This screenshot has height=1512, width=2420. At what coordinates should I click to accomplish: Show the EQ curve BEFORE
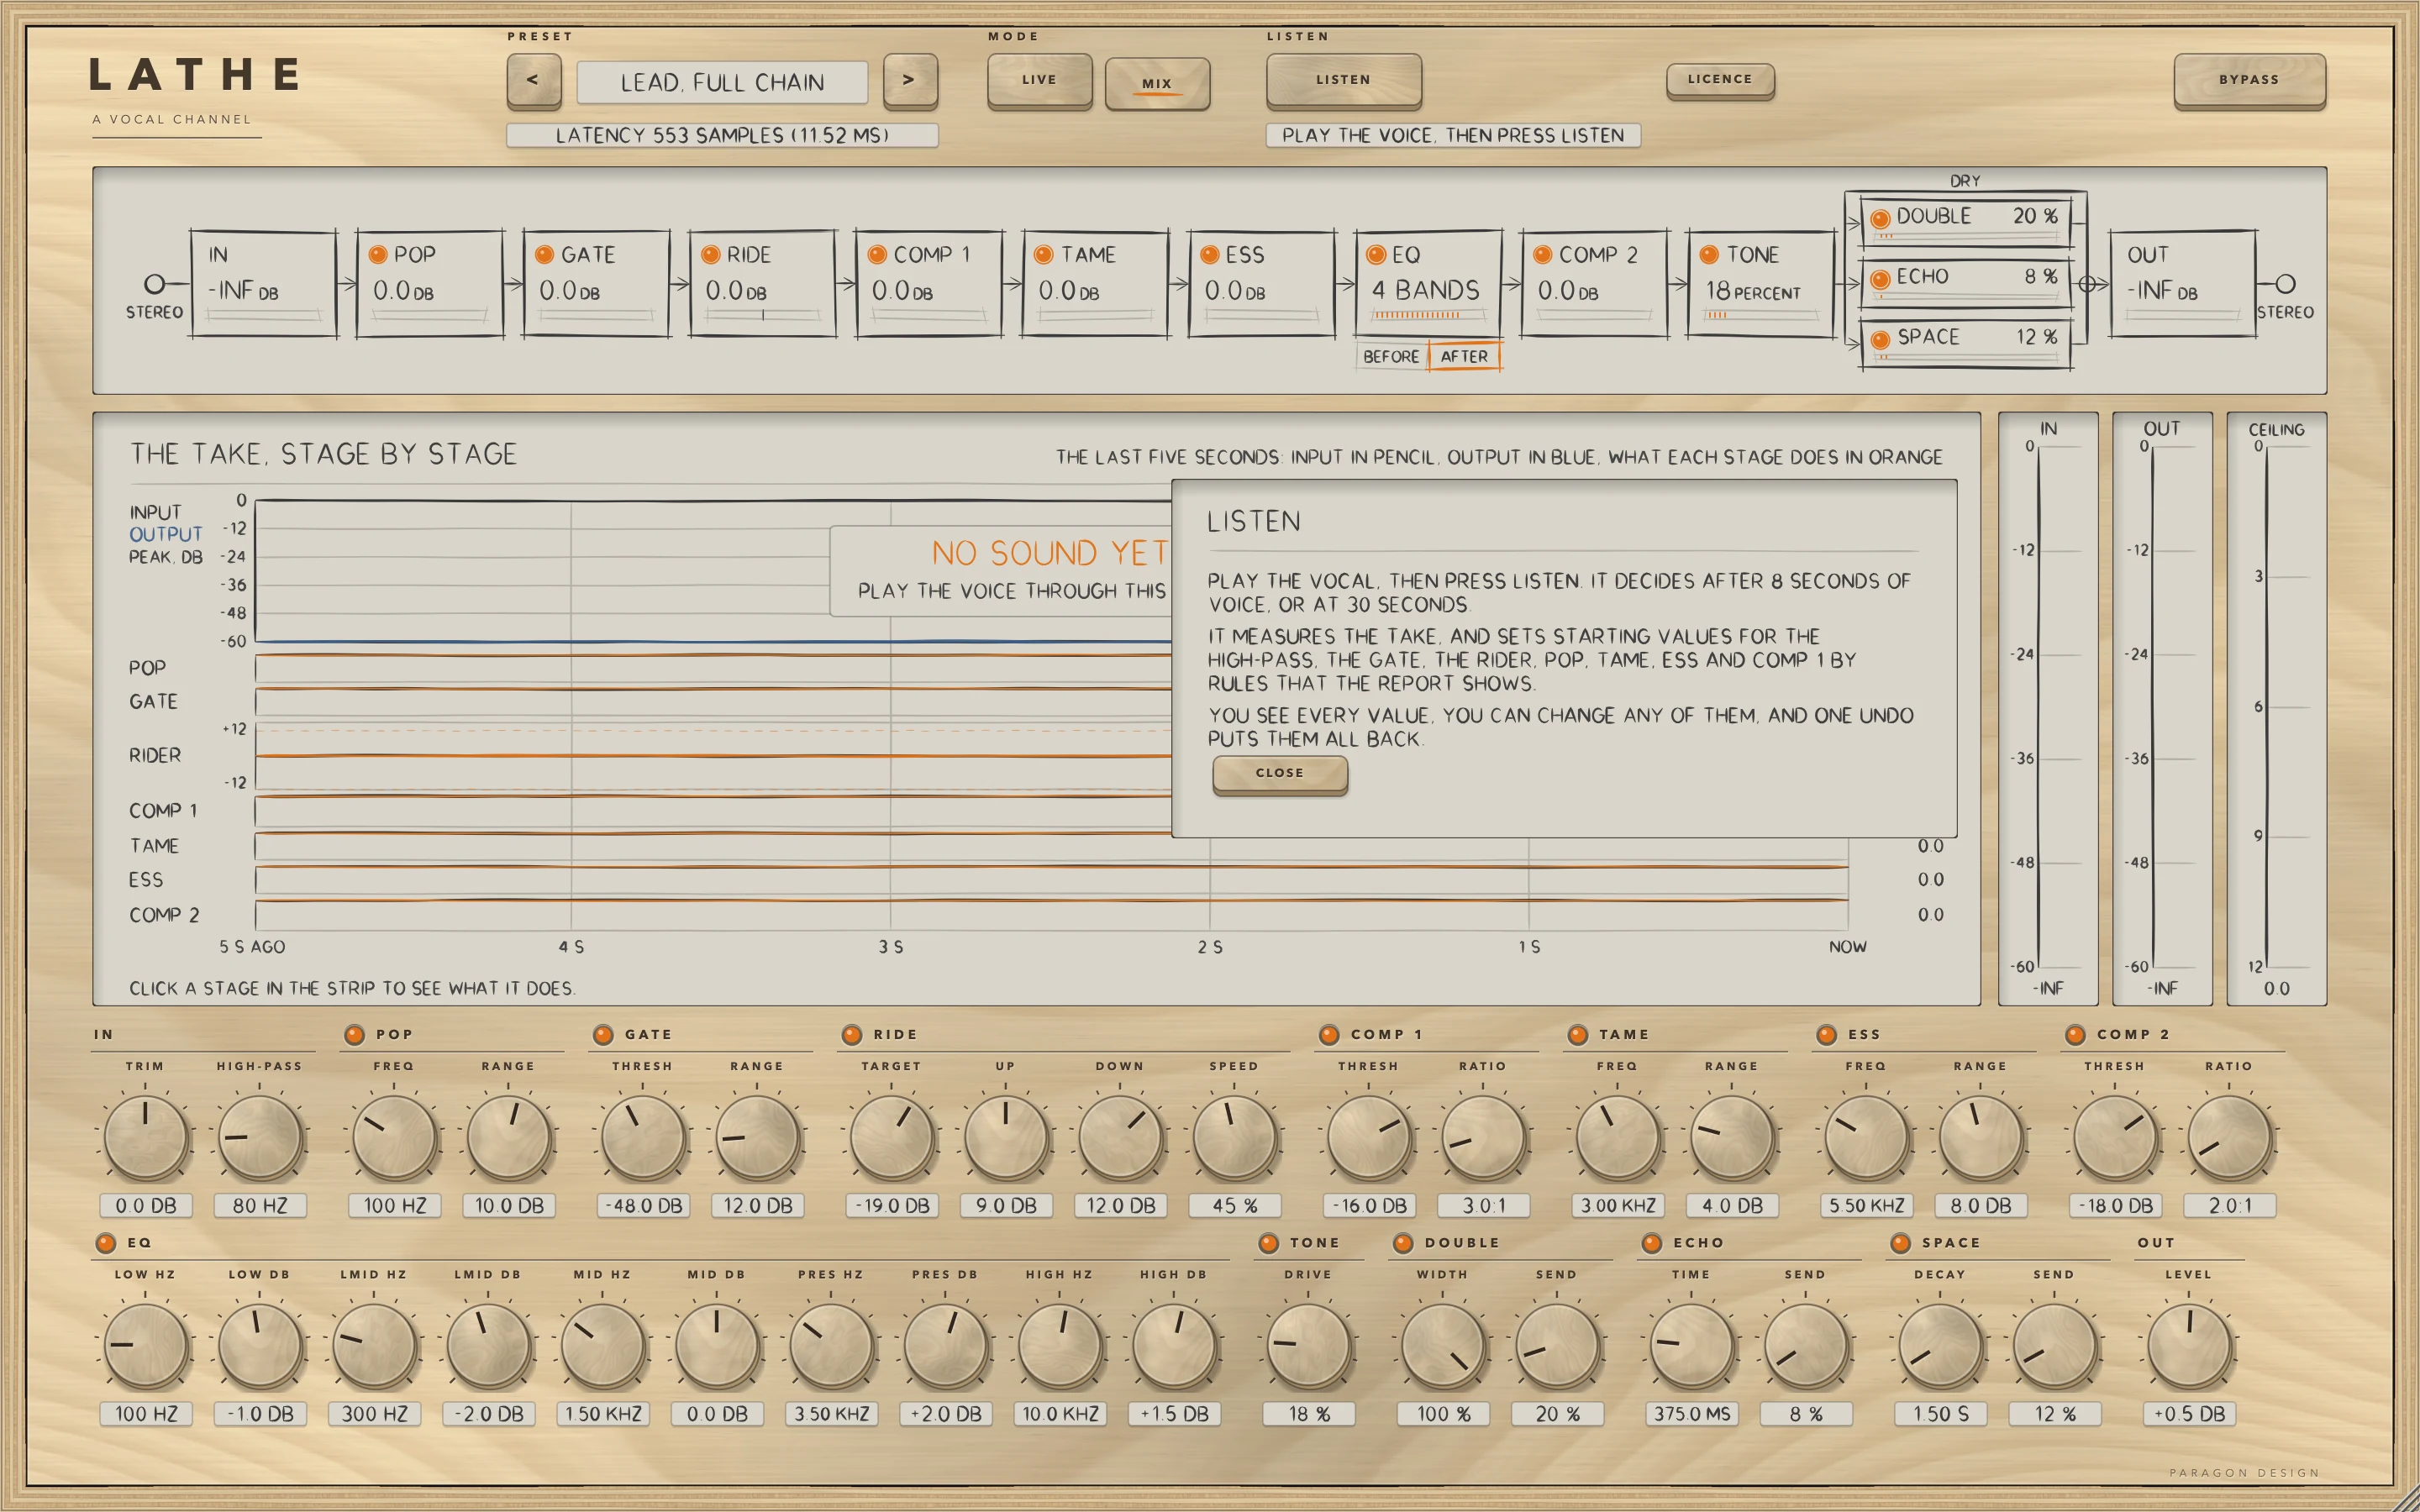[x=1391, y=357]
